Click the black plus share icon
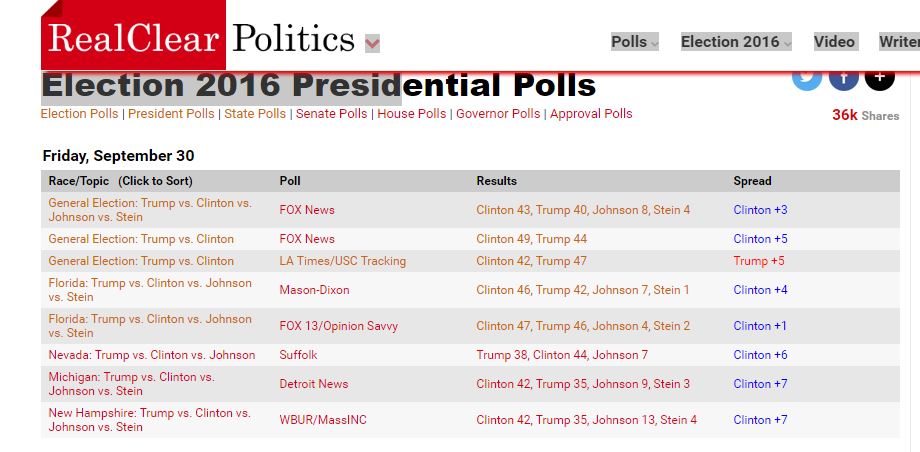 tap(880, 80)
